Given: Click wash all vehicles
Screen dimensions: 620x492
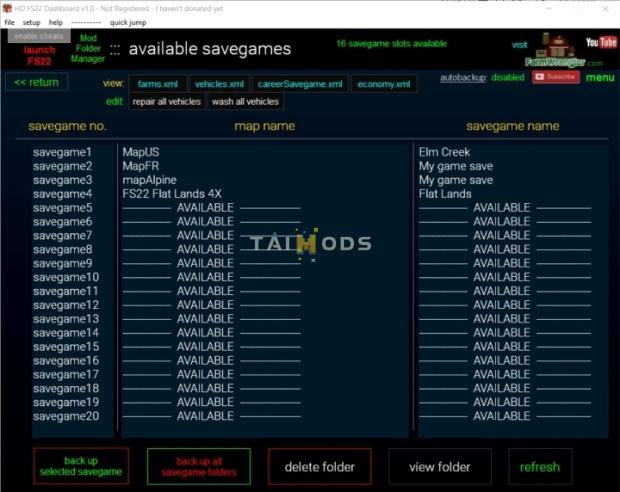Looking at the screenshot, I should pyautogui.click(x=245, y=102).
